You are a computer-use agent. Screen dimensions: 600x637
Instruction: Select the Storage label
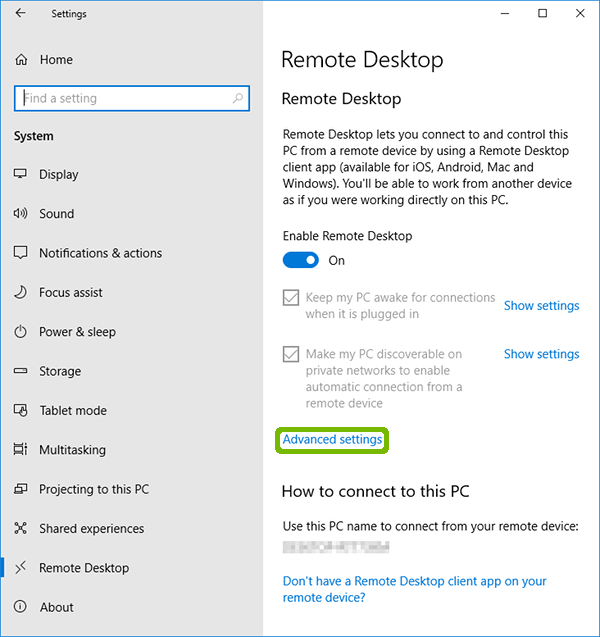60,371
